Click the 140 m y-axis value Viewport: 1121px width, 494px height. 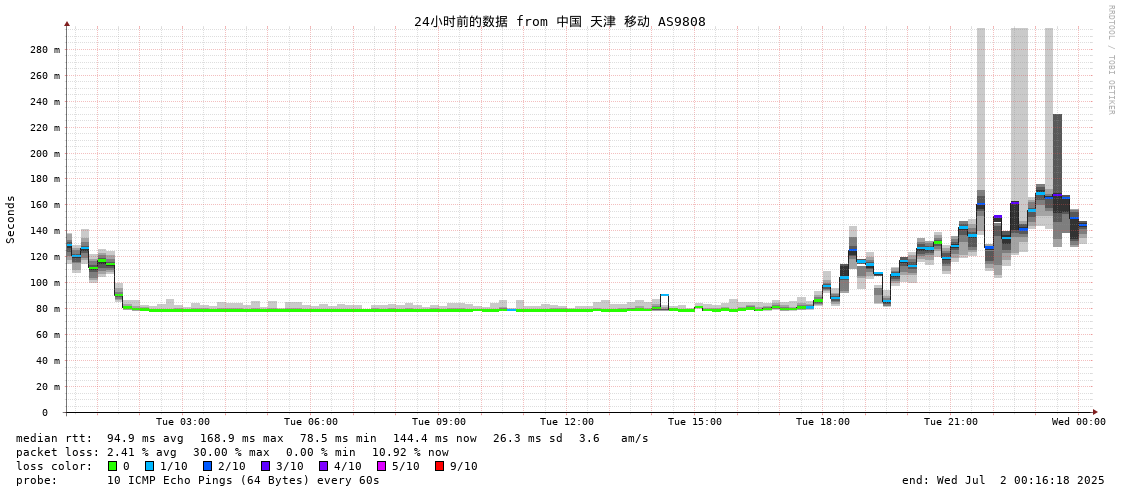tap(45, 231)
